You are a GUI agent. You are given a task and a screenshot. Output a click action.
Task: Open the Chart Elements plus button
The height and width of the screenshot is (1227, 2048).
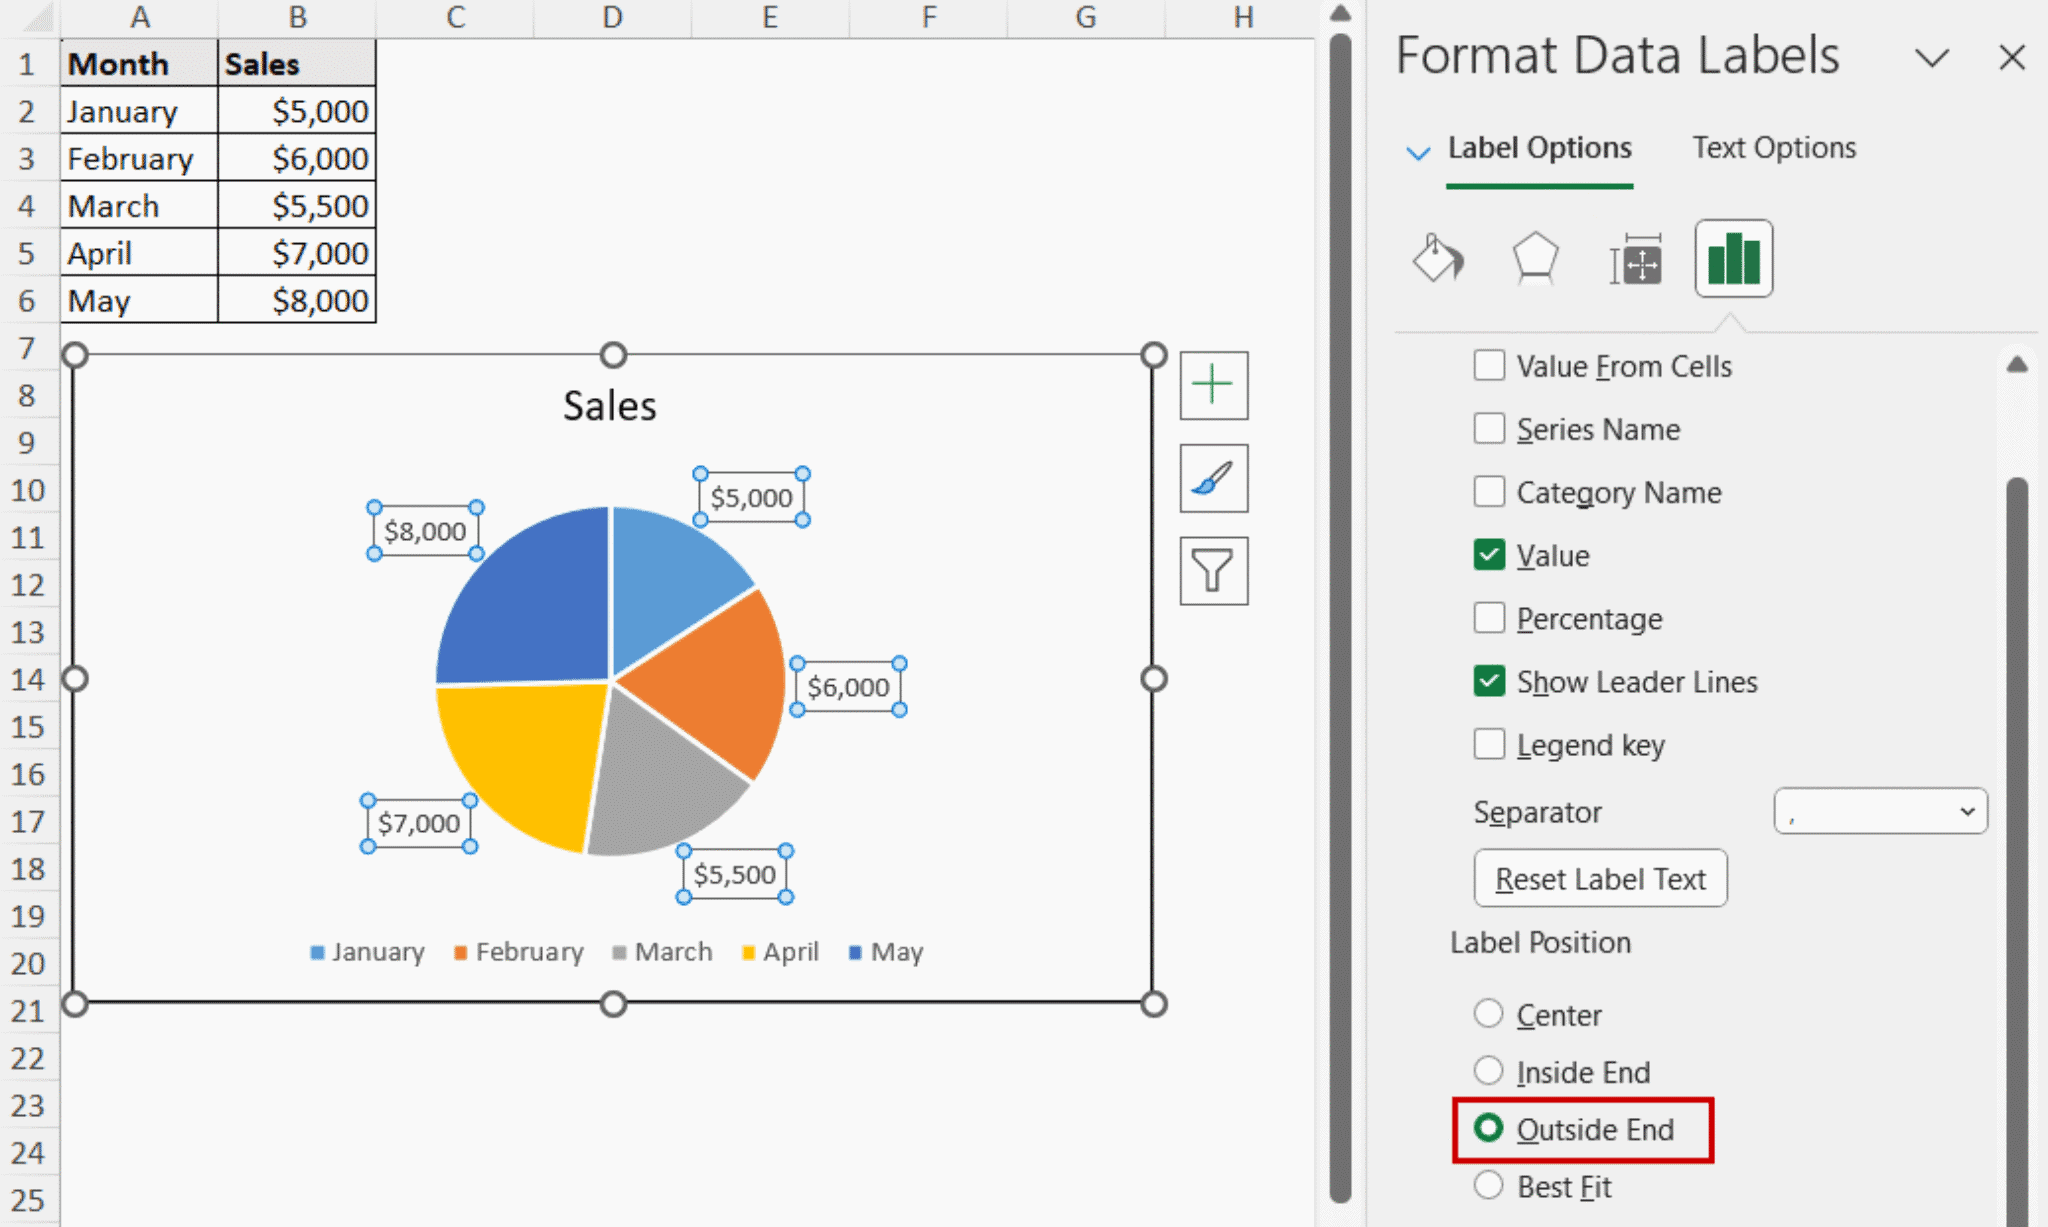pyautogui.click(x=1213, y=385)
